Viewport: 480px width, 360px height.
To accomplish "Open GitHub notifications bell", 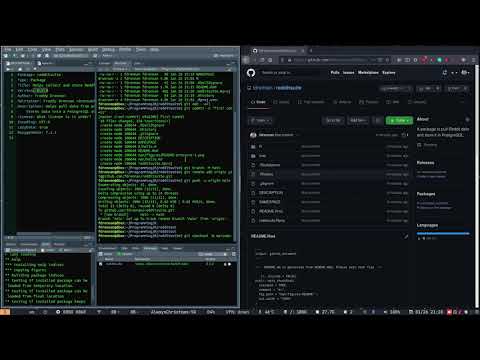I will coord(445,72).
